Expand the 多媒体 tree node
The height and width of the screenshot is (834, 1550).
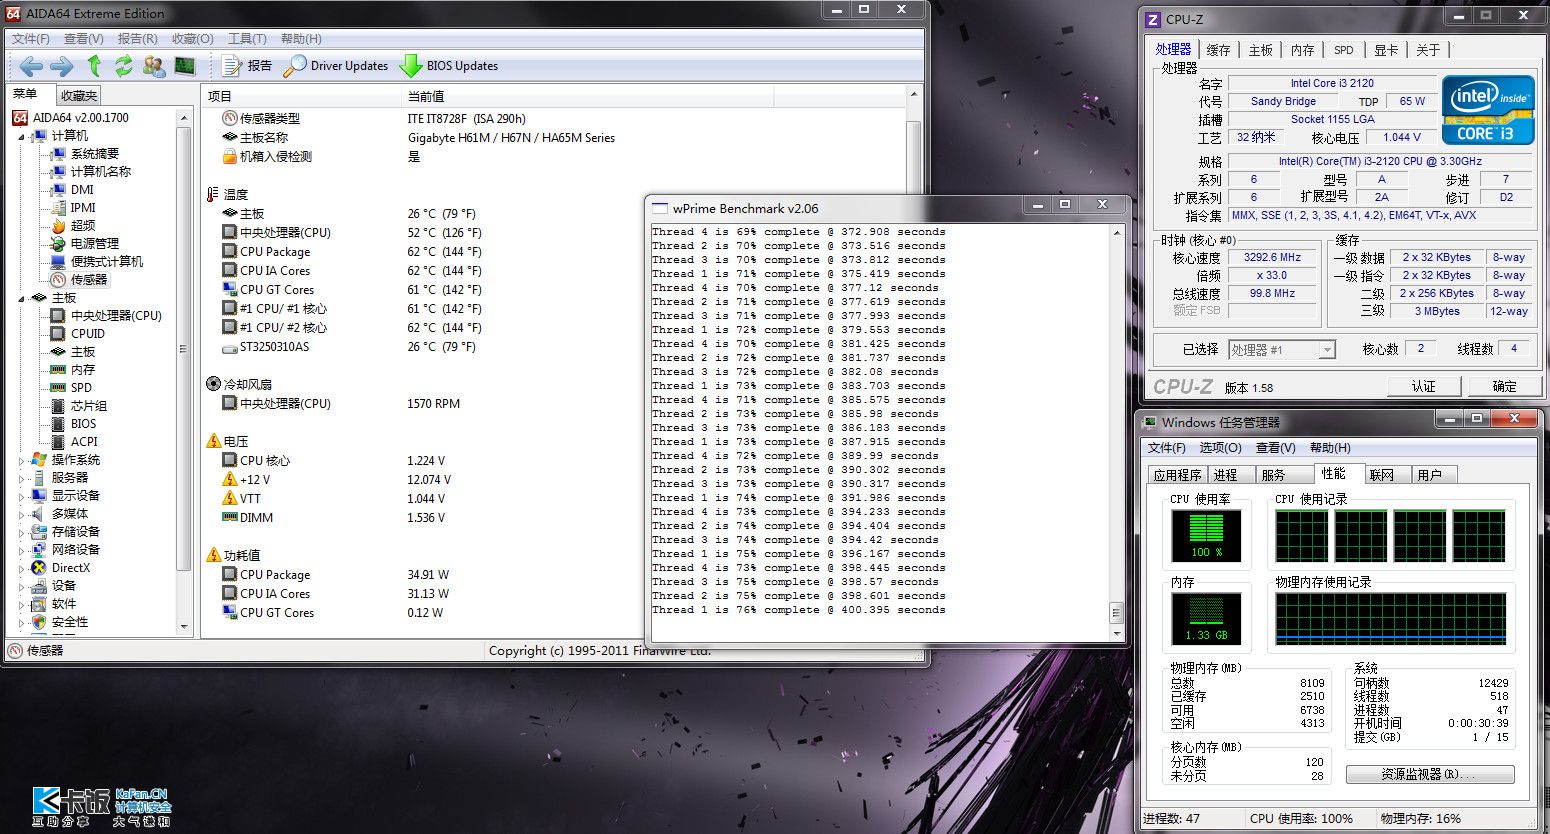[x=22, y=514]
